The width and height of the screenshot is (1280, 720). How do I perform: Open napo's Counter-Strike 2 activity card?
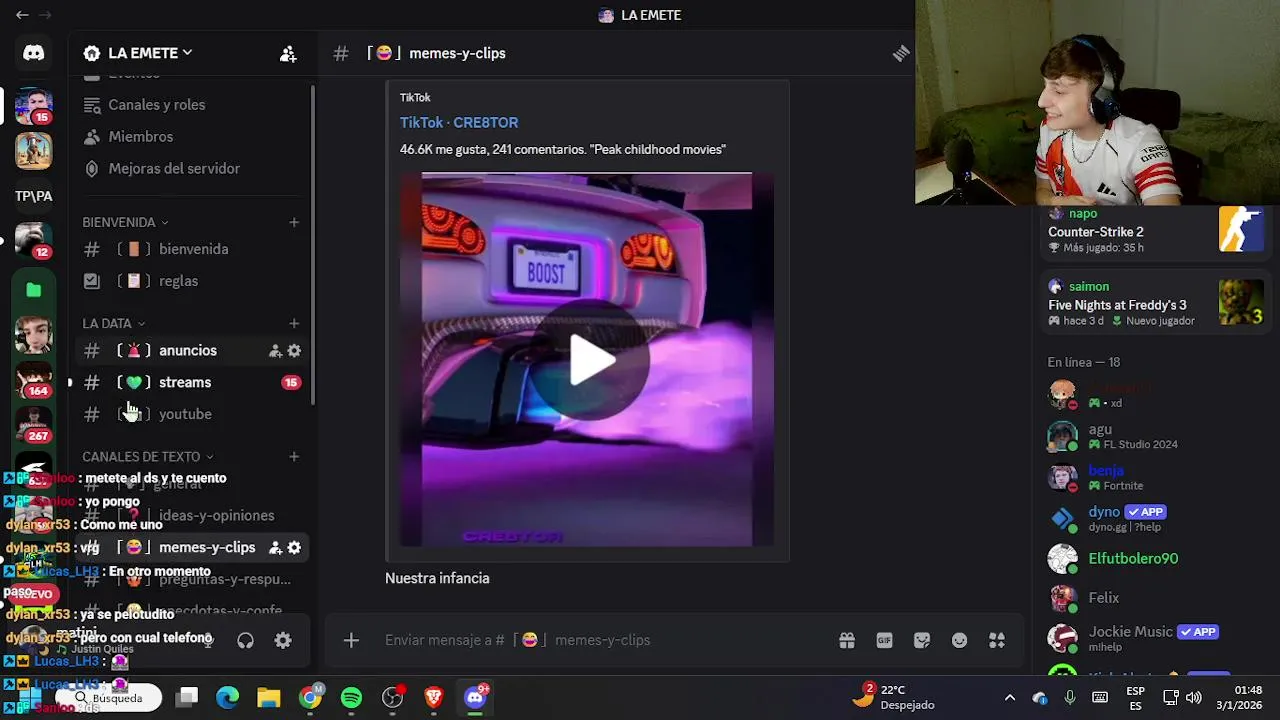(x=1156, y=231)
